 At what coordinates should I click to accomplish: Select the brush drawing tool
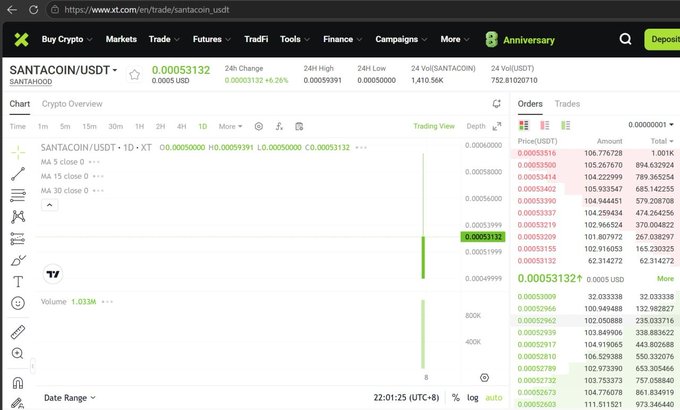[x=18, y=260]
